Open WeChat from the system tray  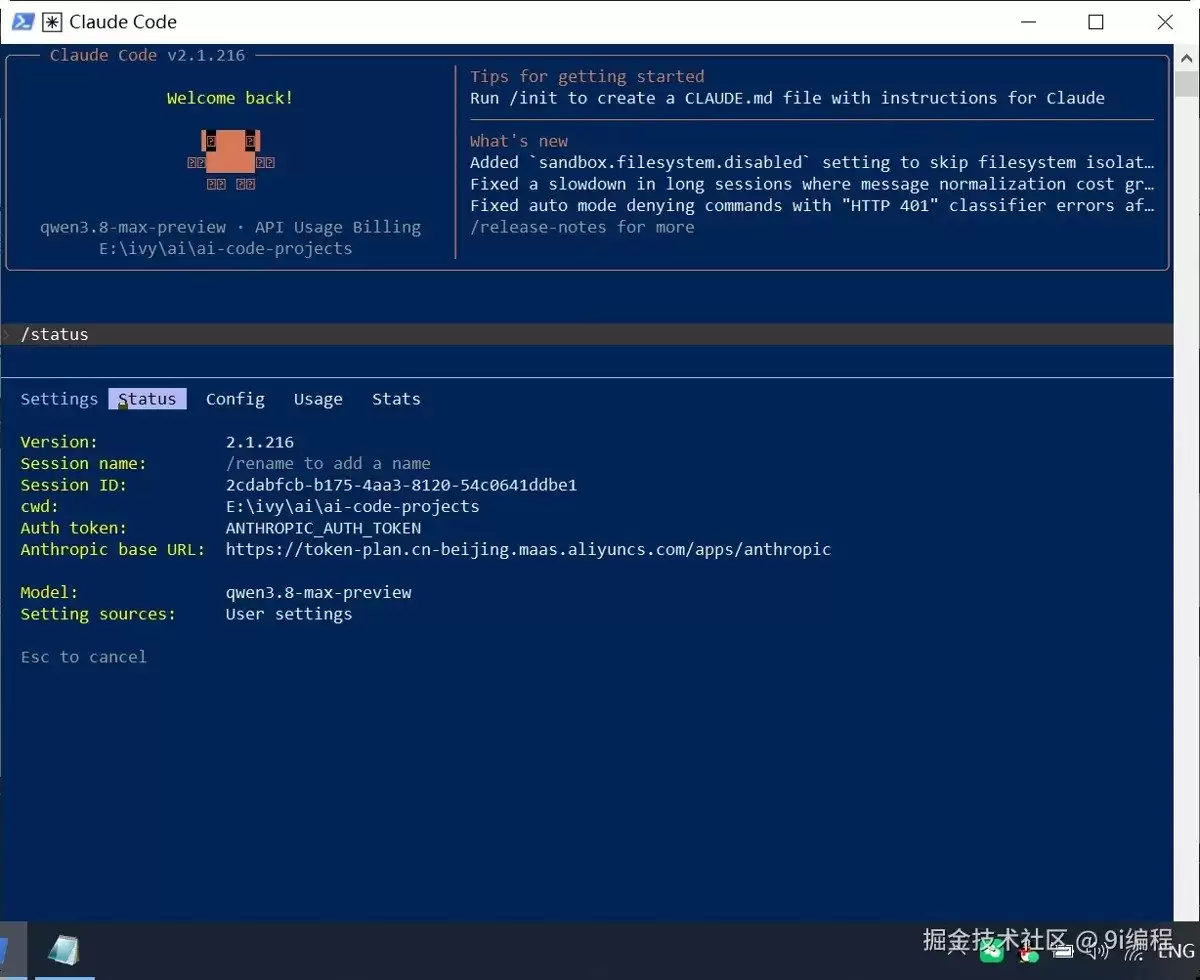992,952
